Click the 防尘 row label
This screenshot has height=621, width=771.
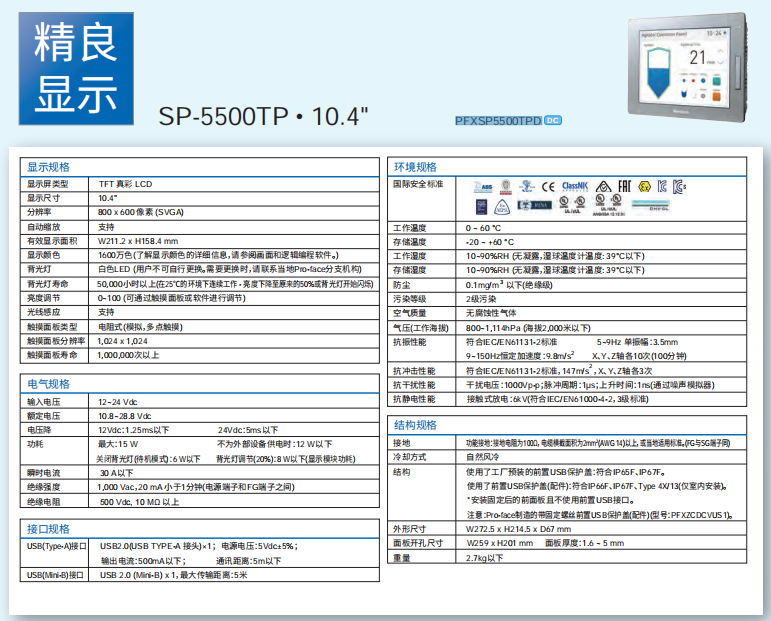pyautogui.click(x=402, y=285)
